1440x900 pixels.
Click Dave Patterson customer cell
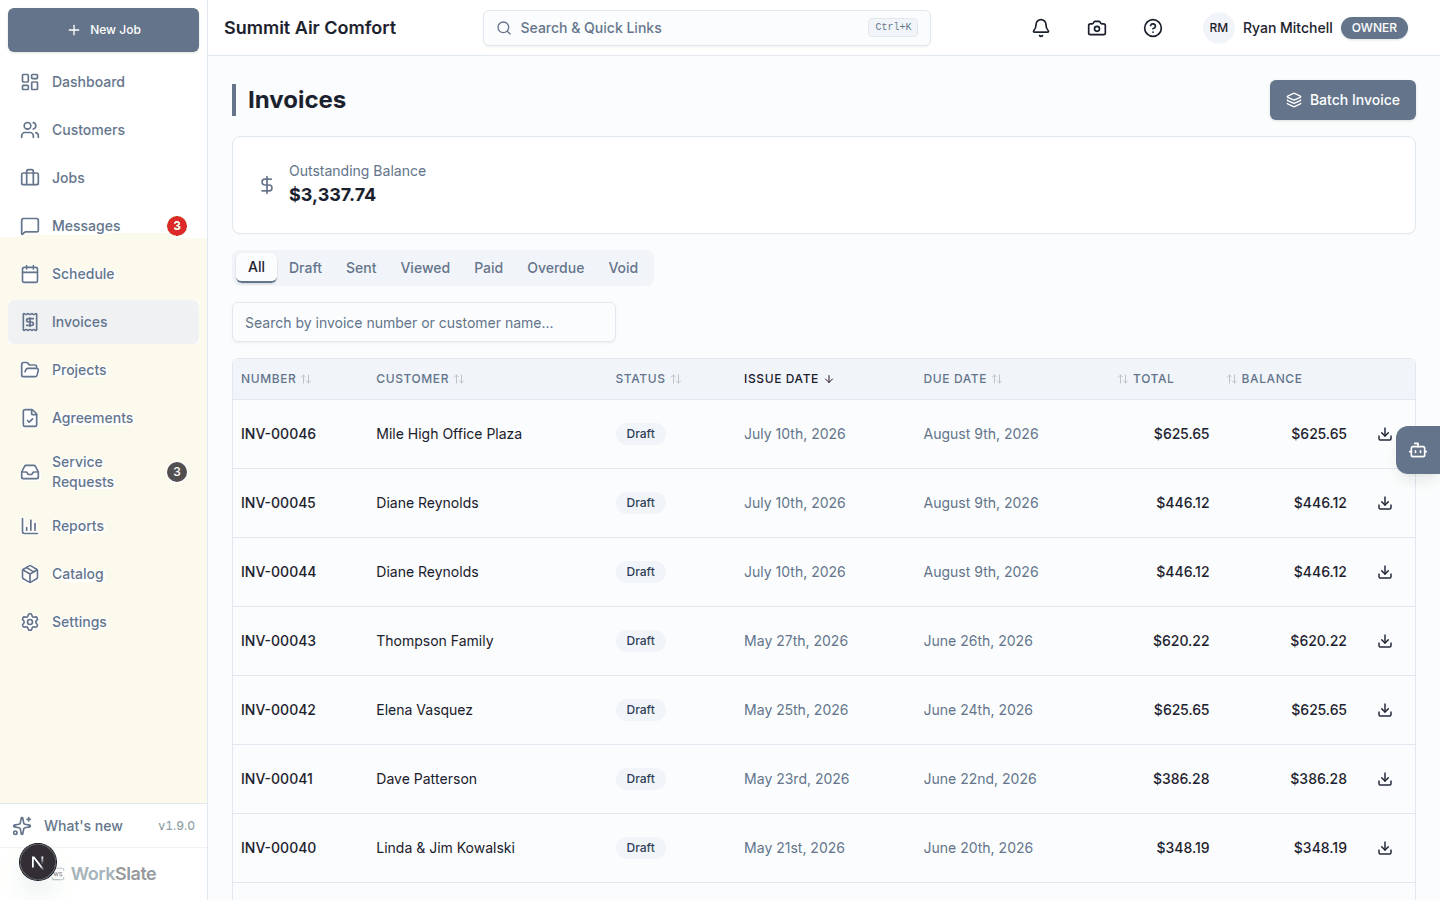426,779
